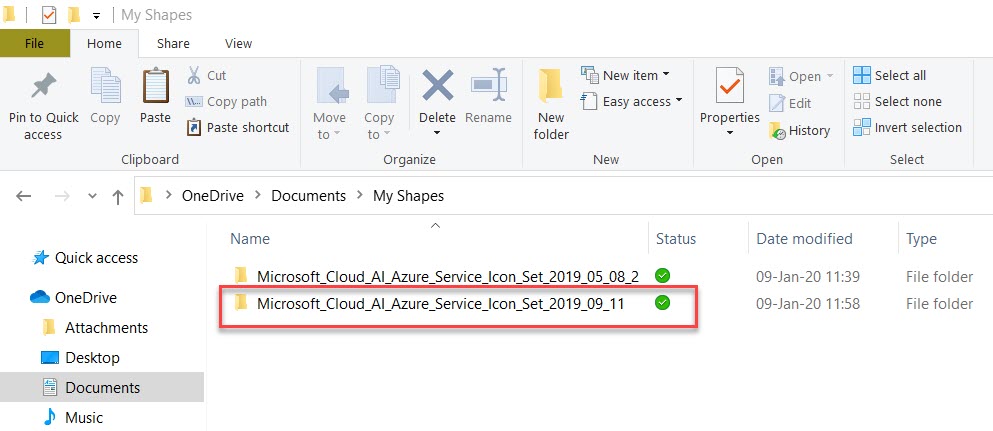Open Properties checkmark icon
The width and height of the screenshot is (993, 431).
click(x=730, y=89)
